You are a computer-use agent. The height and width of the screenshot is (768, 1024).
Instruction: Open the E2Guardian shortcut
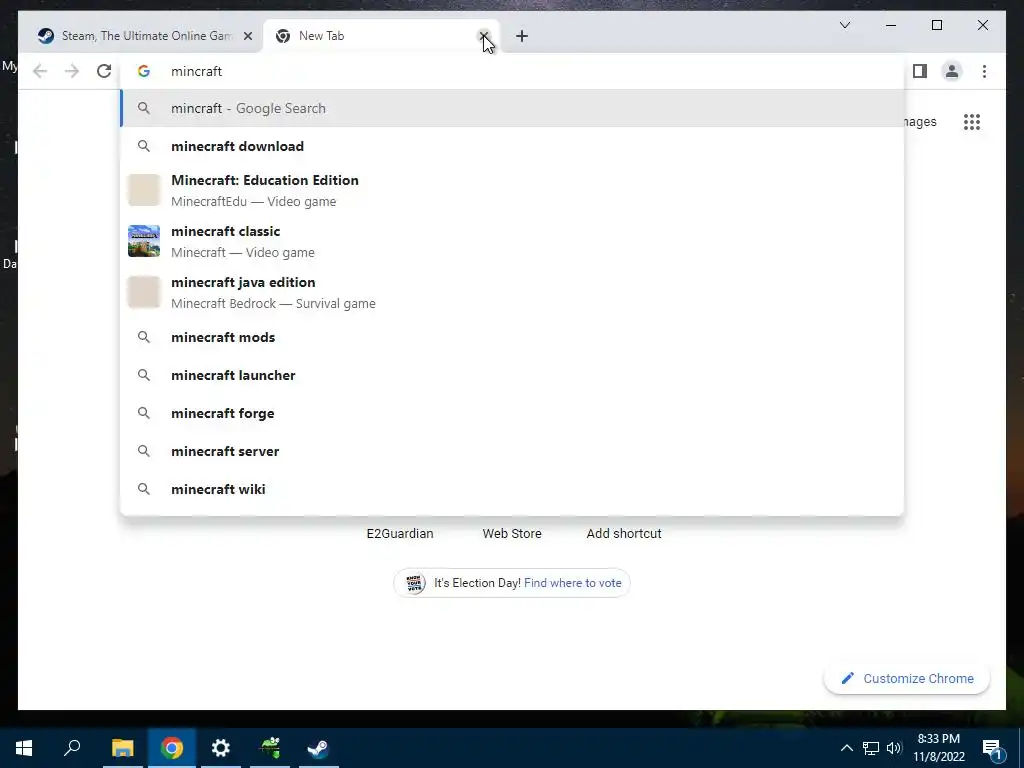[x=400, y=534]
